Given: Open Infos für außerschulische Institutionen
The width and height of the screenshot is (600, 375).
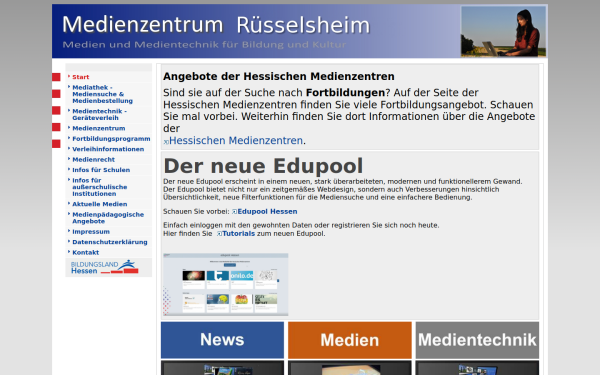Looking at the screenshot, I should coord(99,187).
